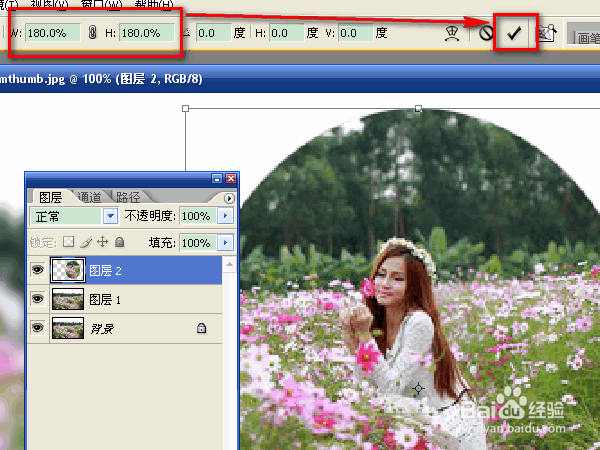
Task: Click the horizontal skew H field
Action: pyautogui.click(x=287, y=33)
